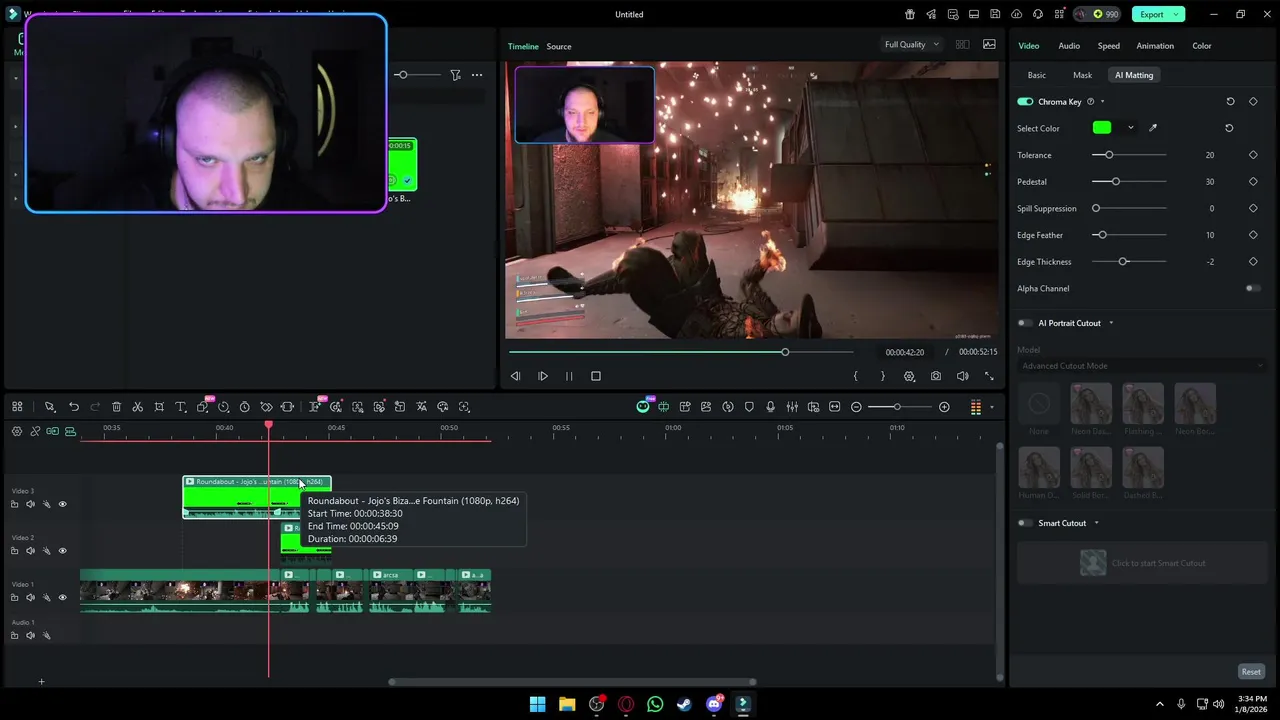
Task: Enter fullscreen preview with expand icon
Action: pos(989,376)
